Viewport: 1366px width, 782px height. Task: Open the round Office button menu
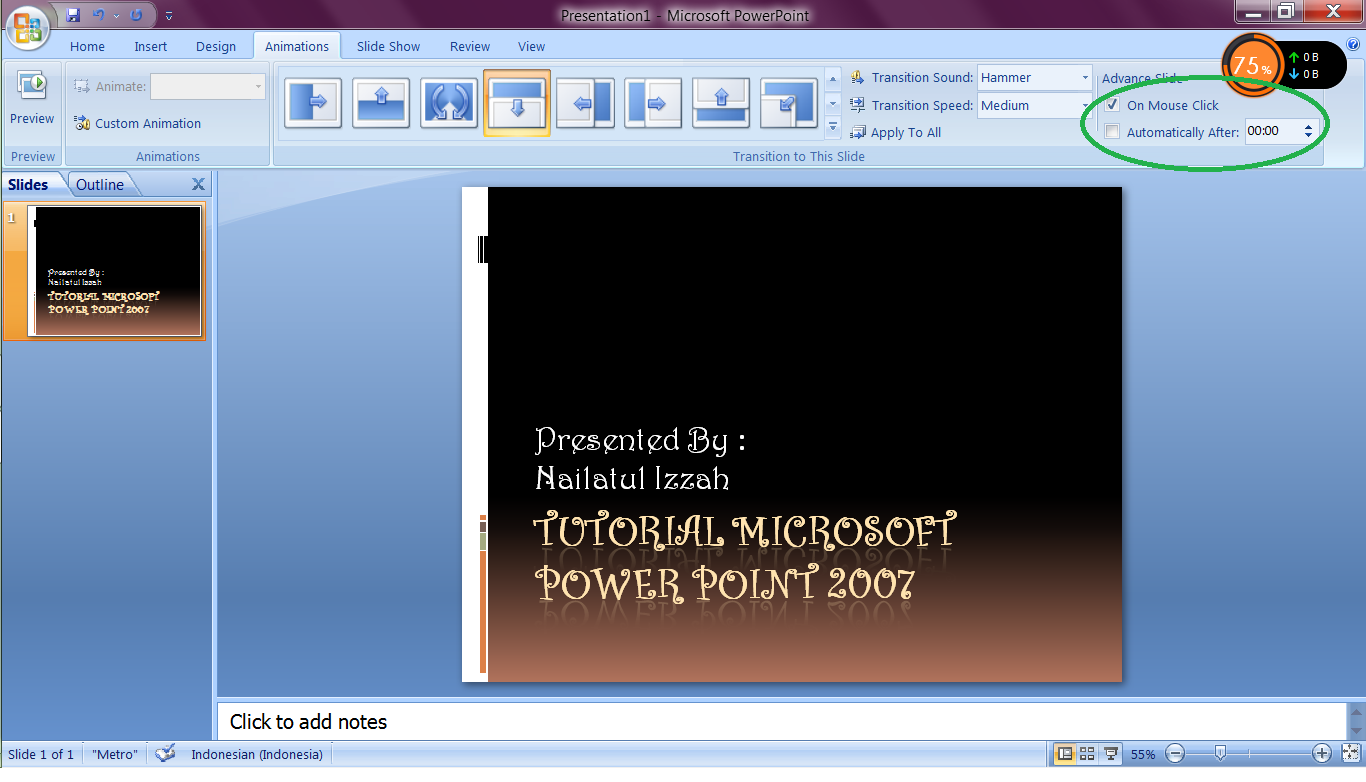(x=28, y=26)
